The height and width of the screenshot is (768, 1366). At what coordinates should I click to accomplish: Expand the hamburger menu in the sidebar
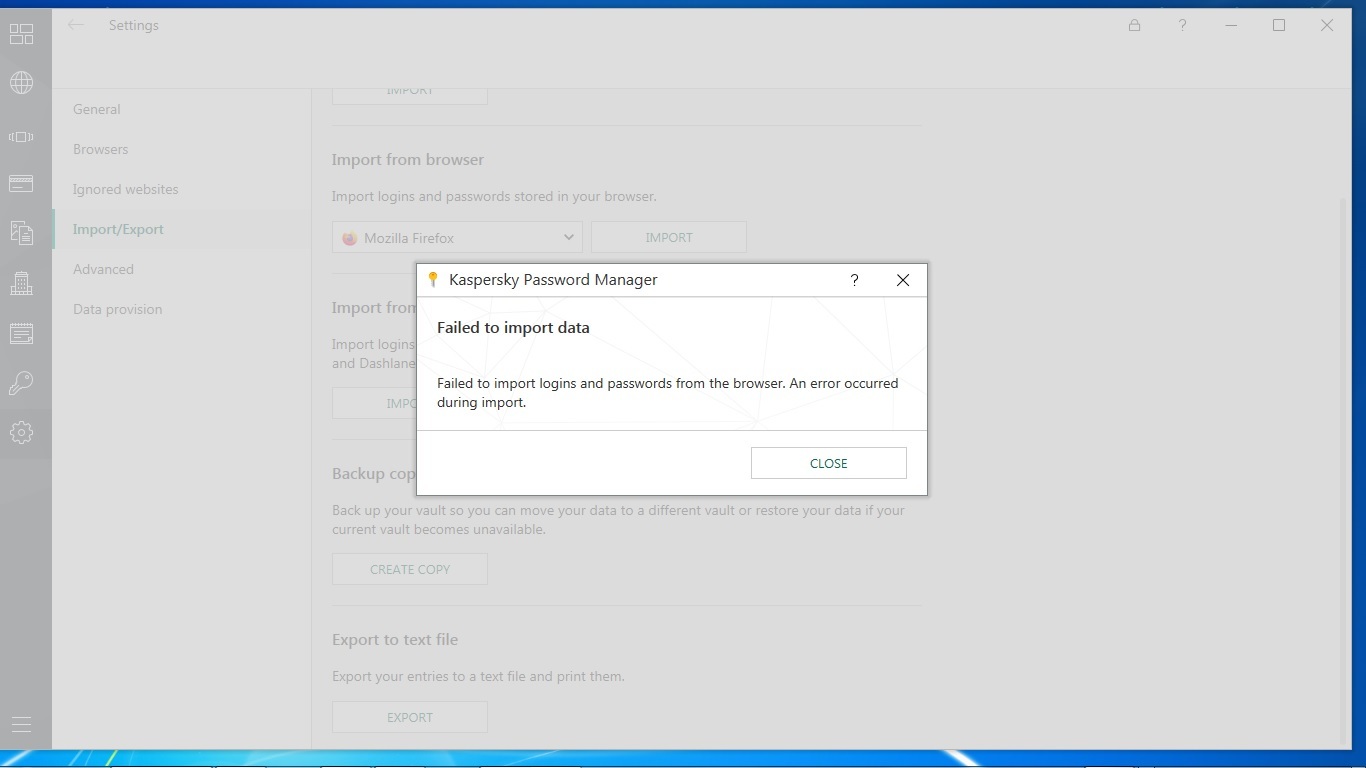pyautogui.click(x=21, y=725)
